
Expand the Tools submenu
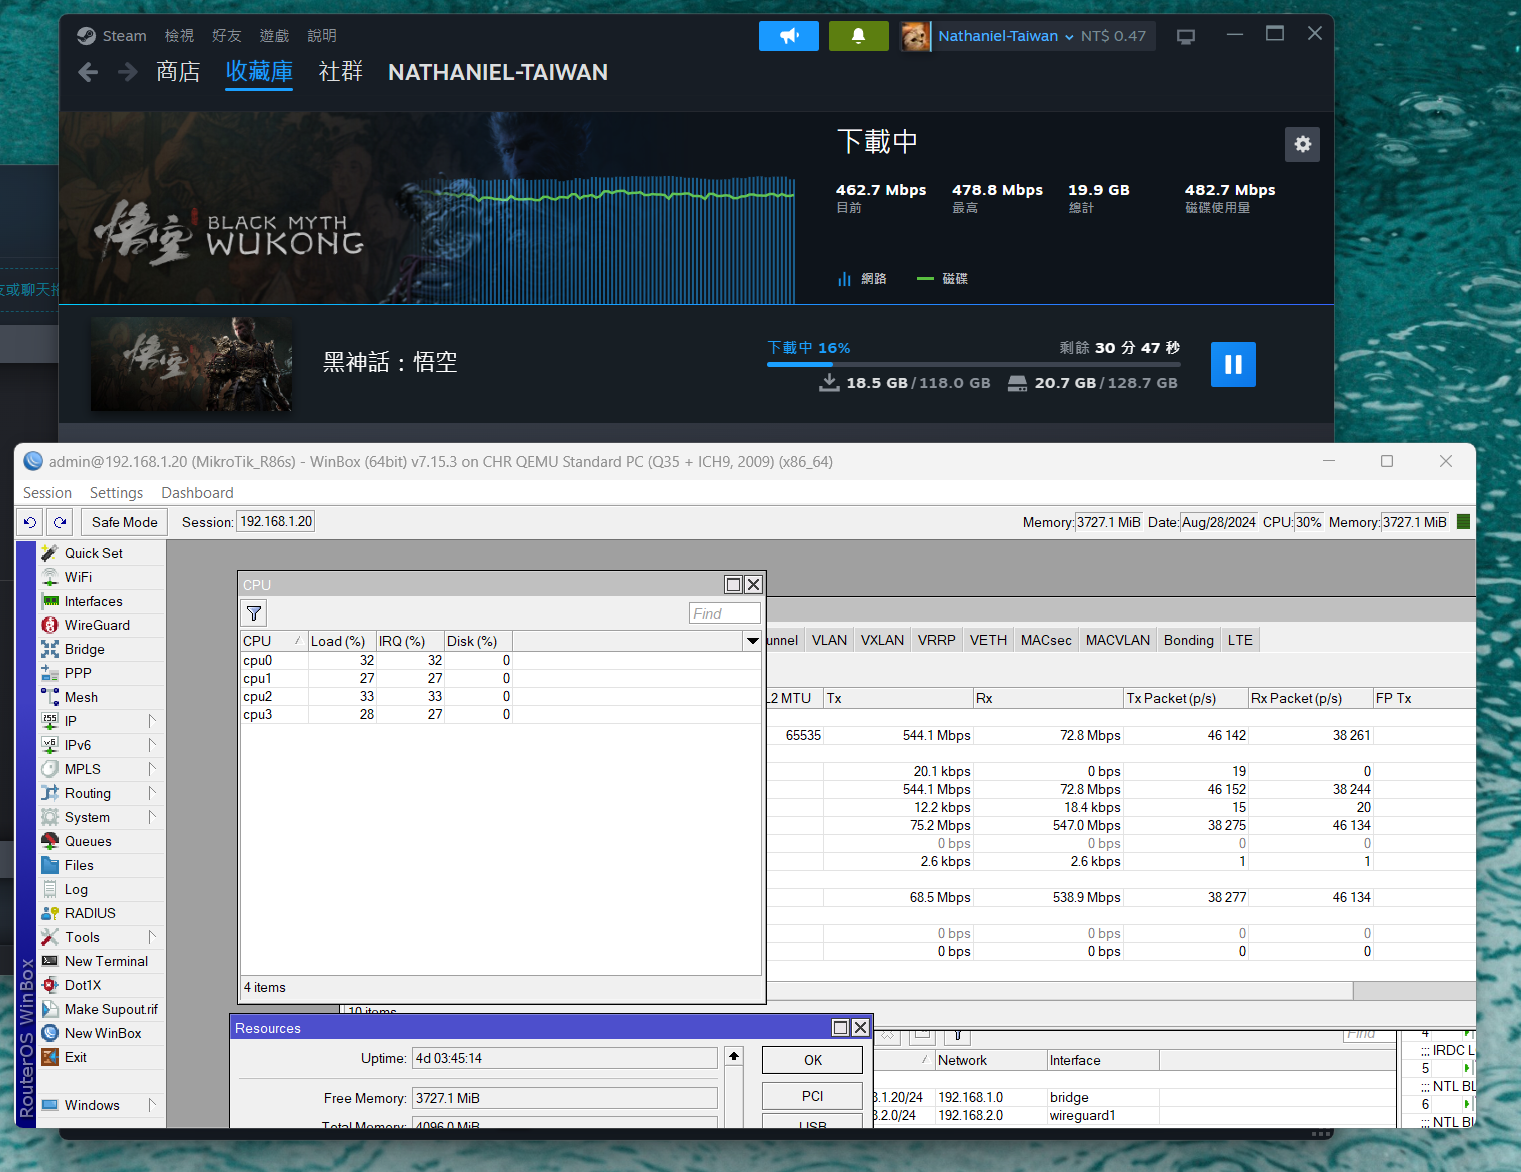click(152, 937)
